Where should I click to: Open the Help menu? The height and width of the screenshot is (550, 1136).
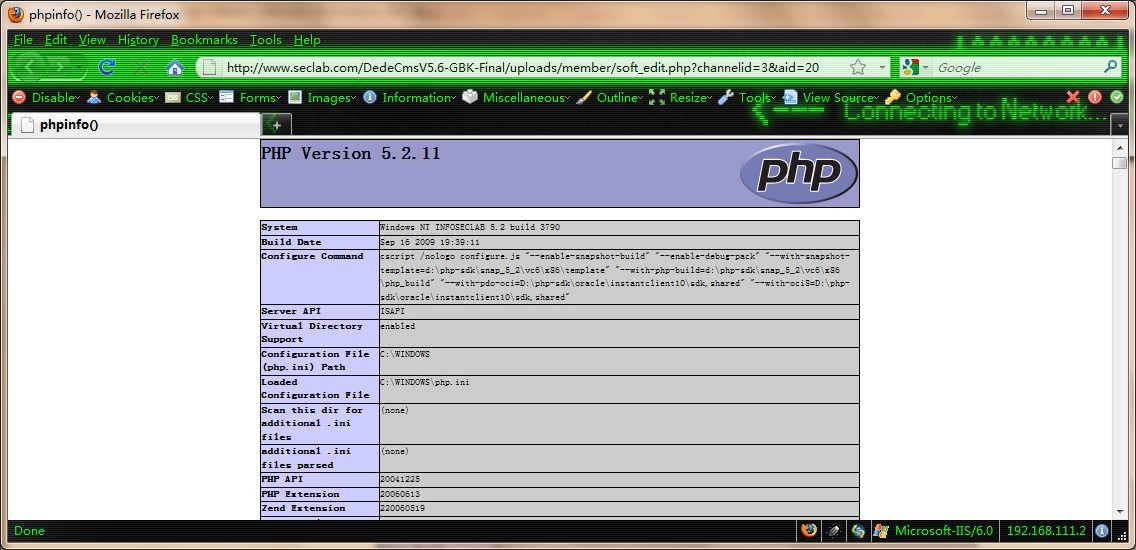tap(307, 40)
